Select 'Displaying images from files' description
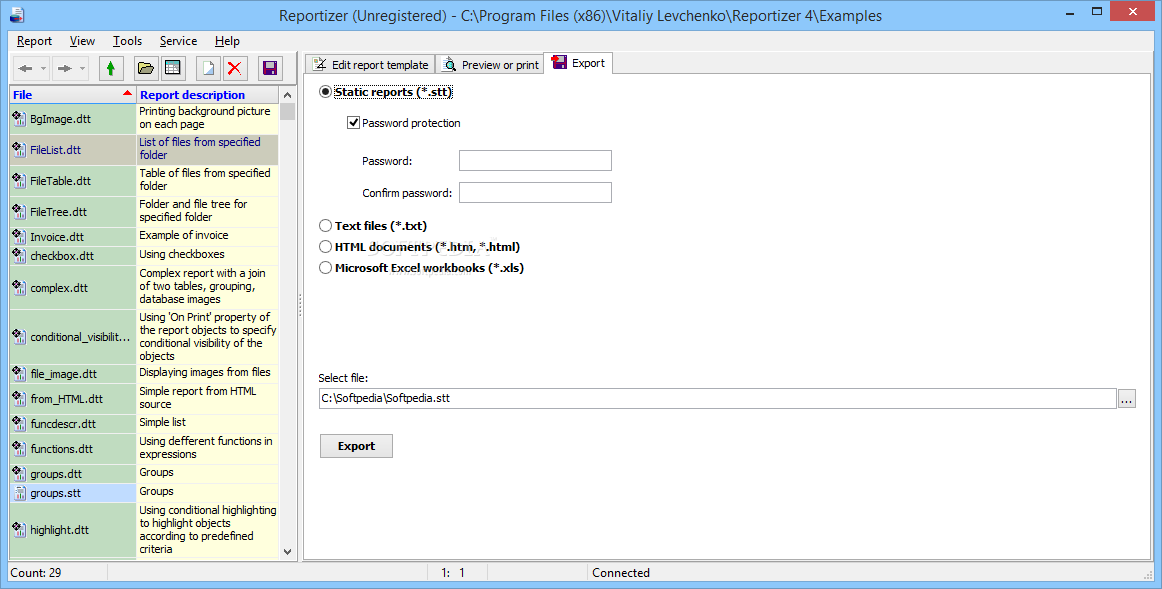This screenshot has height=589, width=1162. pos(208,373)
